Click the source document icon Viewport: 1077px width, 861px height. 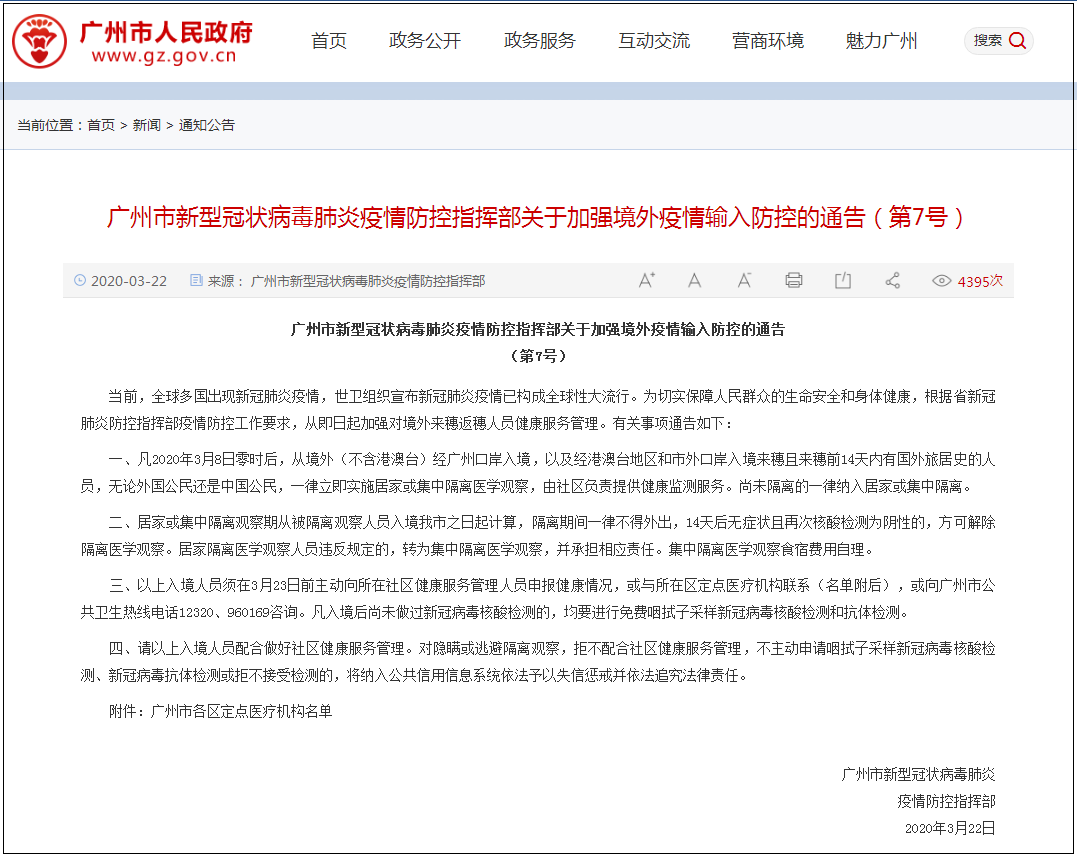[196, 280]
